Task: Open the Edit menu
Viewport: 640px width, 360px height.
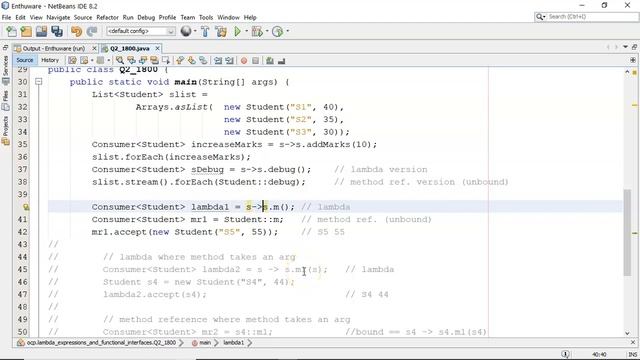Action: point(20,18)
